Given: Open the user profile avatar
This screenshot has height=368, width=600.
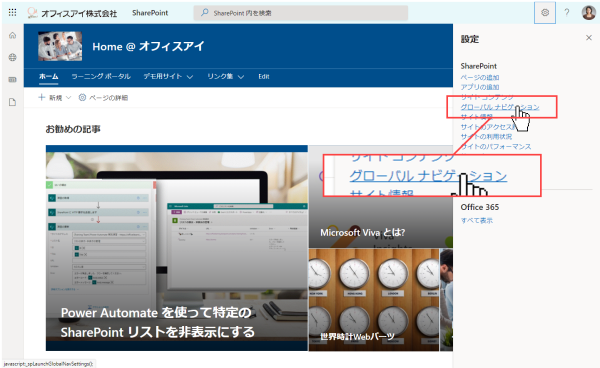Looking at the screenshot, I should tap(589, 13).
